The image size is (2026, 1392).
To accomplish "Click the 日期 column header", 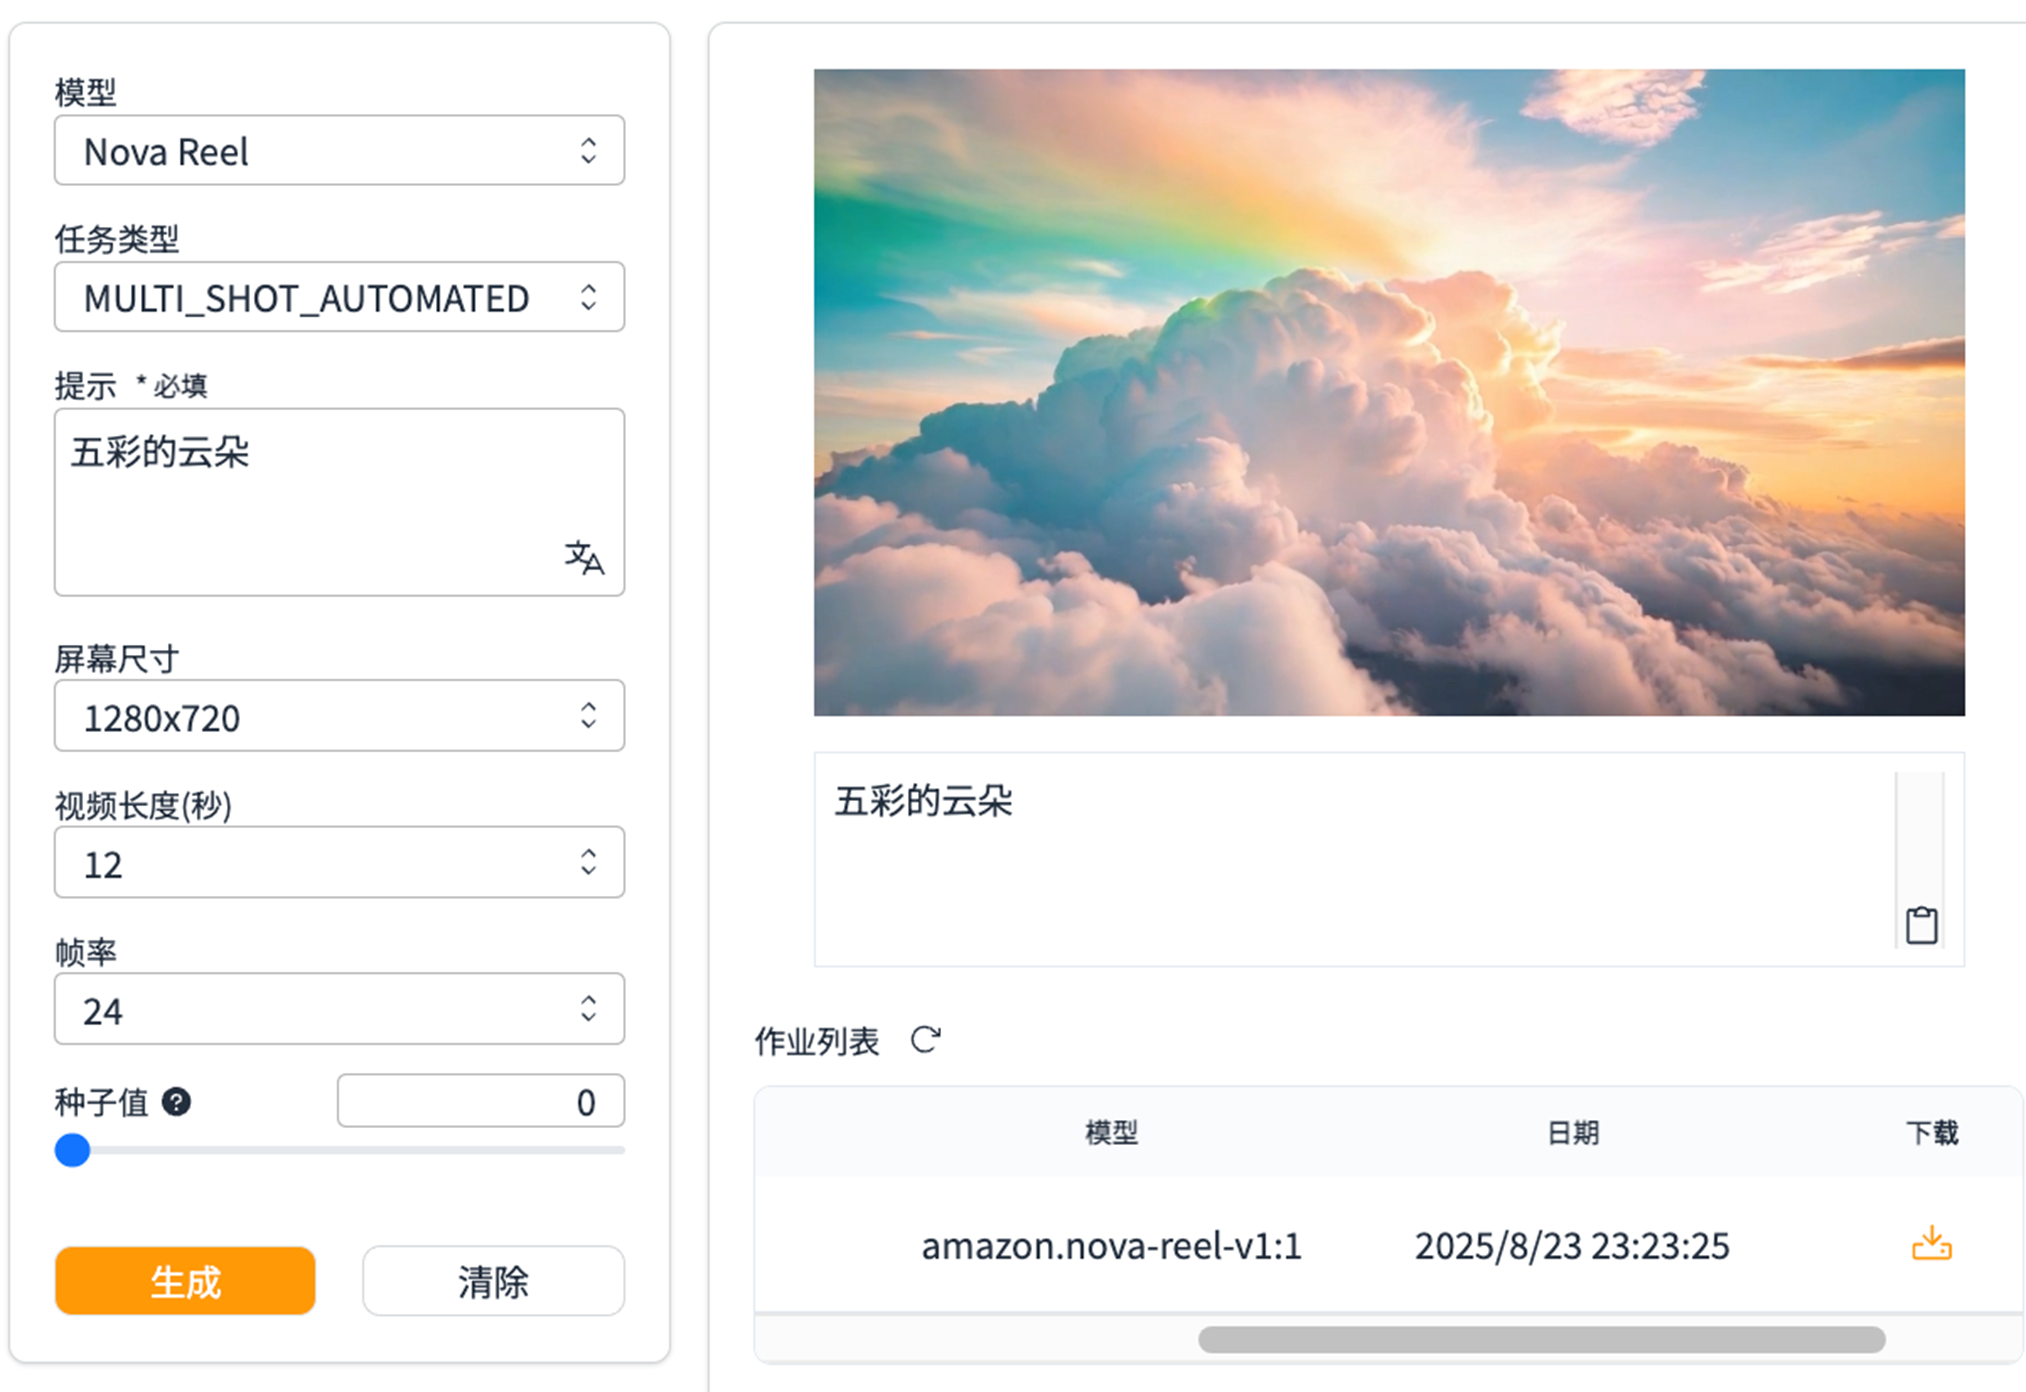I will tap(1572, 1133).
